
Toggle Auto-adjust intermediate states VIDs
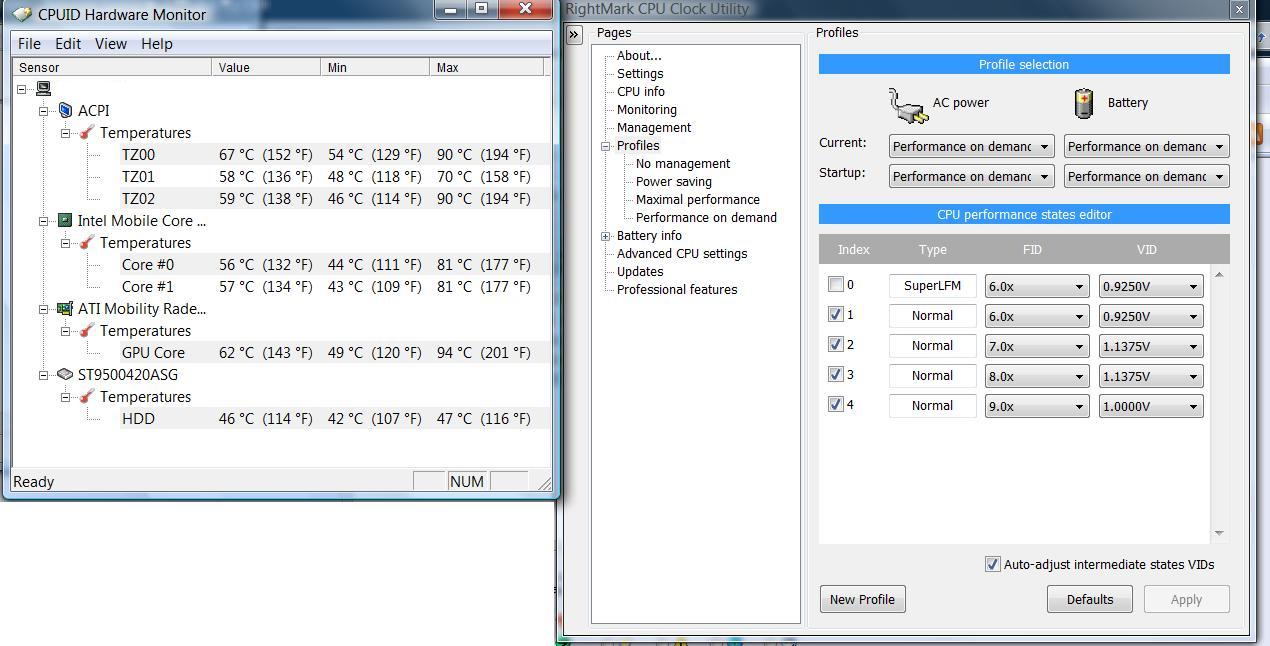992,564
